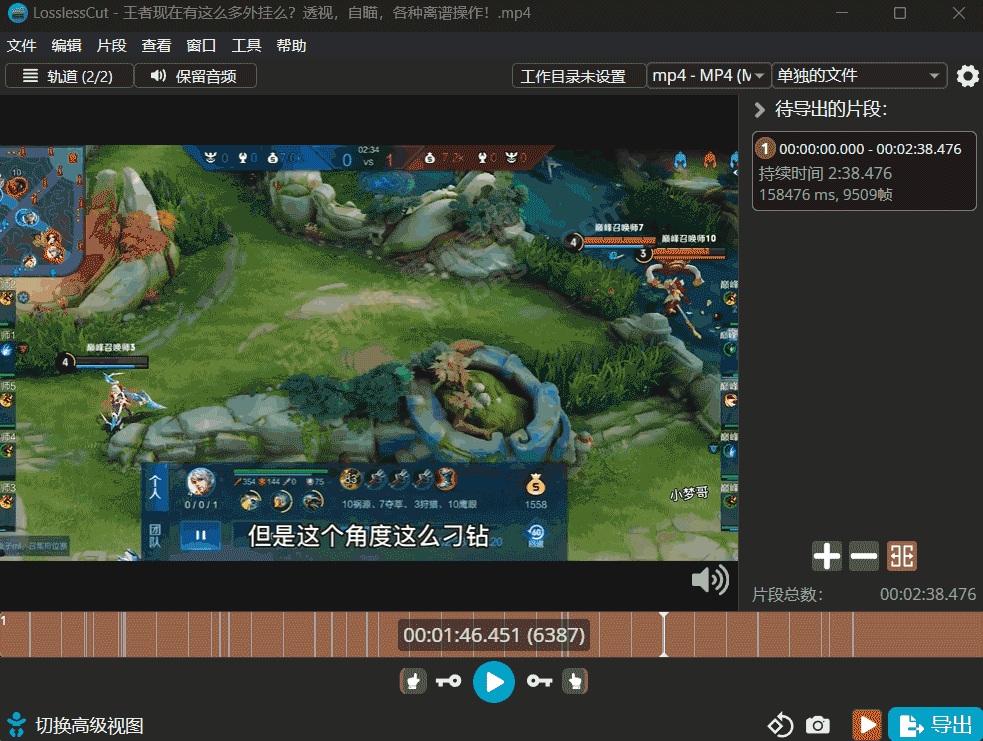Image resolution: width=983 pixels, height=741 pixels.
Task: Open the 文件 menu
Action: [21, 46]
